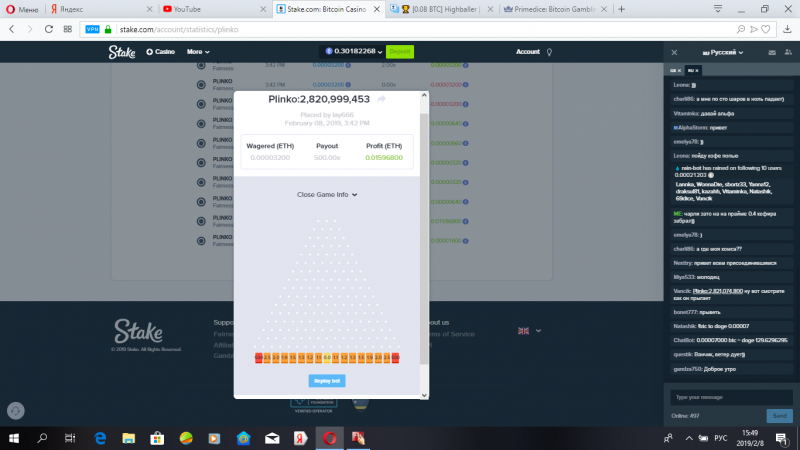Open Microsoft Store from the taskbar
The width and height of the screenshot is (800, 450).
point(157,438)
